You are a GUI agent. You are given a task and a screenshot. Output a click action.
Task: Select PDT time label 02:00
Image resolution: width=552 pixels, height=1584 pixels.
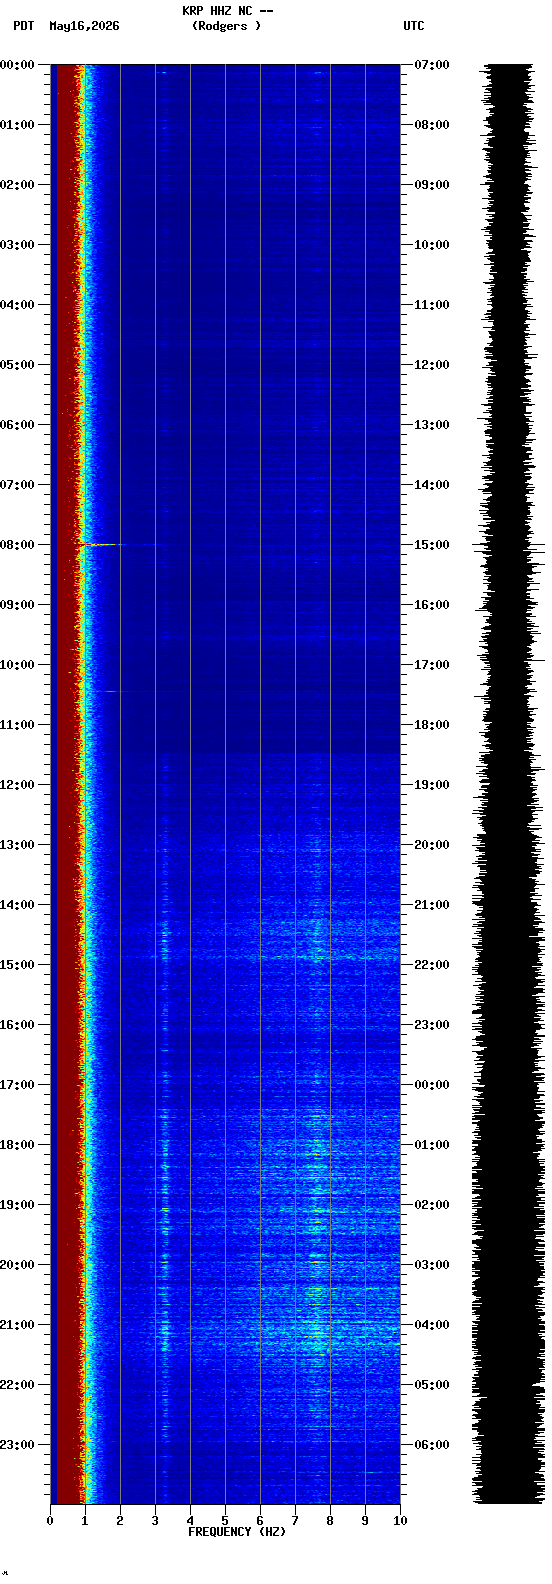[x=17, y=185]
